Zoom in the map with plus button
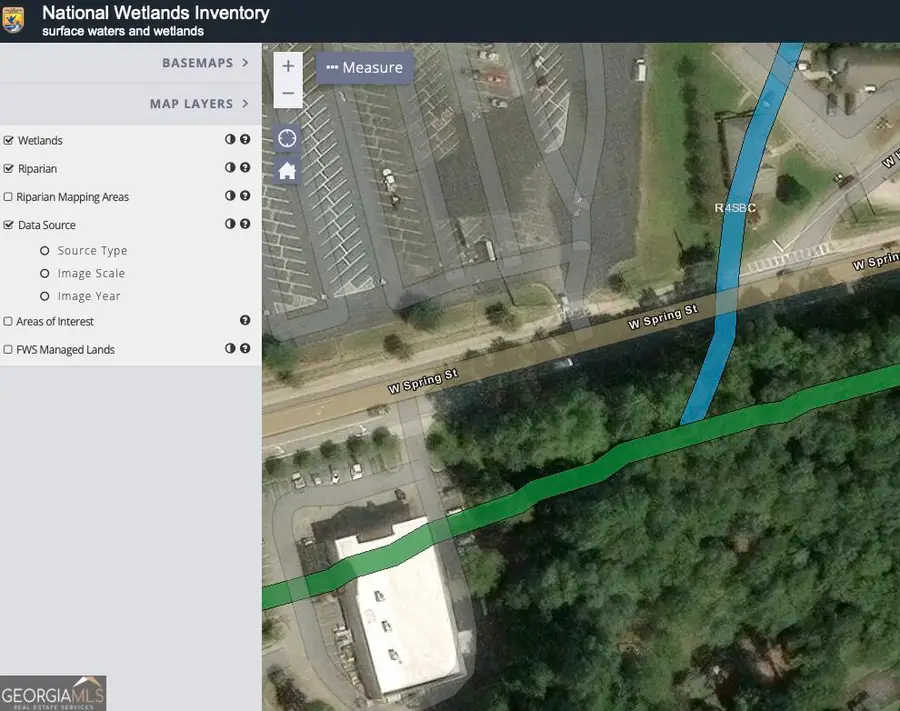The width and height of the screenshot is (900, 711). [288, 66]
